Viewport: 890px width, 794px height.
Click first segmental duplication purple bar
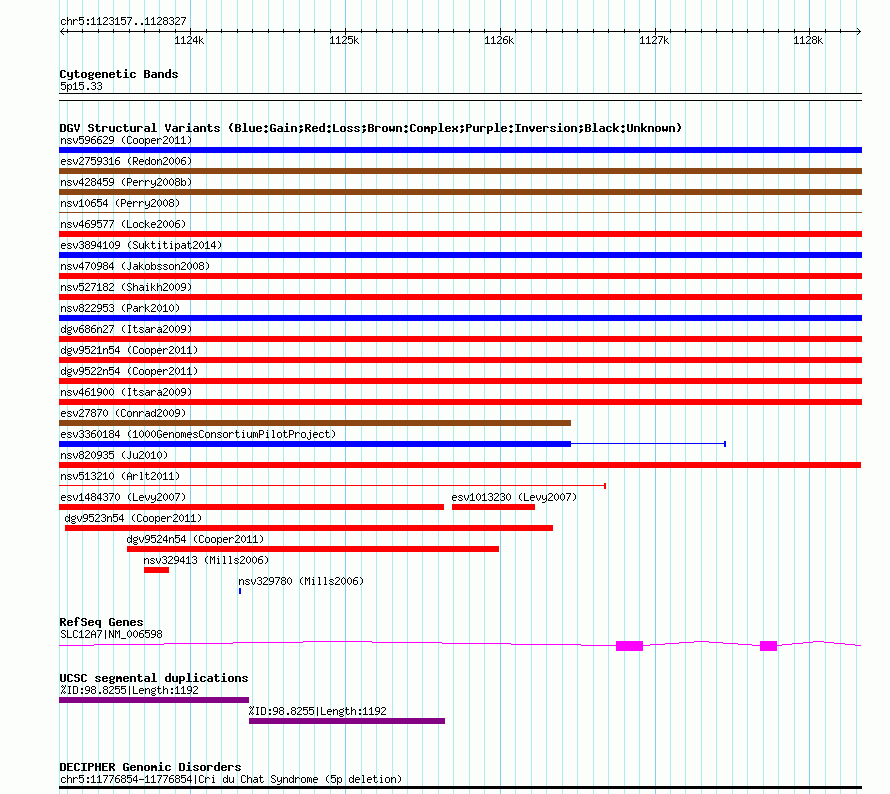coord(154,700)
